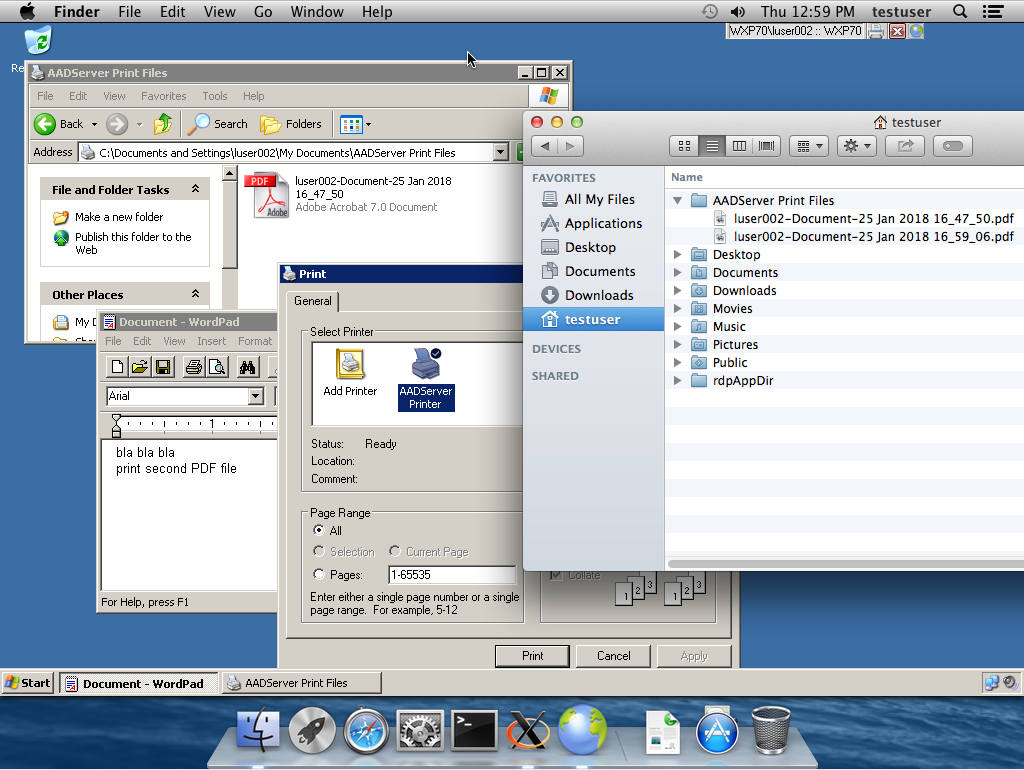Click the Pages range input field
The width and height of the screenshot is (1024, 770).
(452, 575)
